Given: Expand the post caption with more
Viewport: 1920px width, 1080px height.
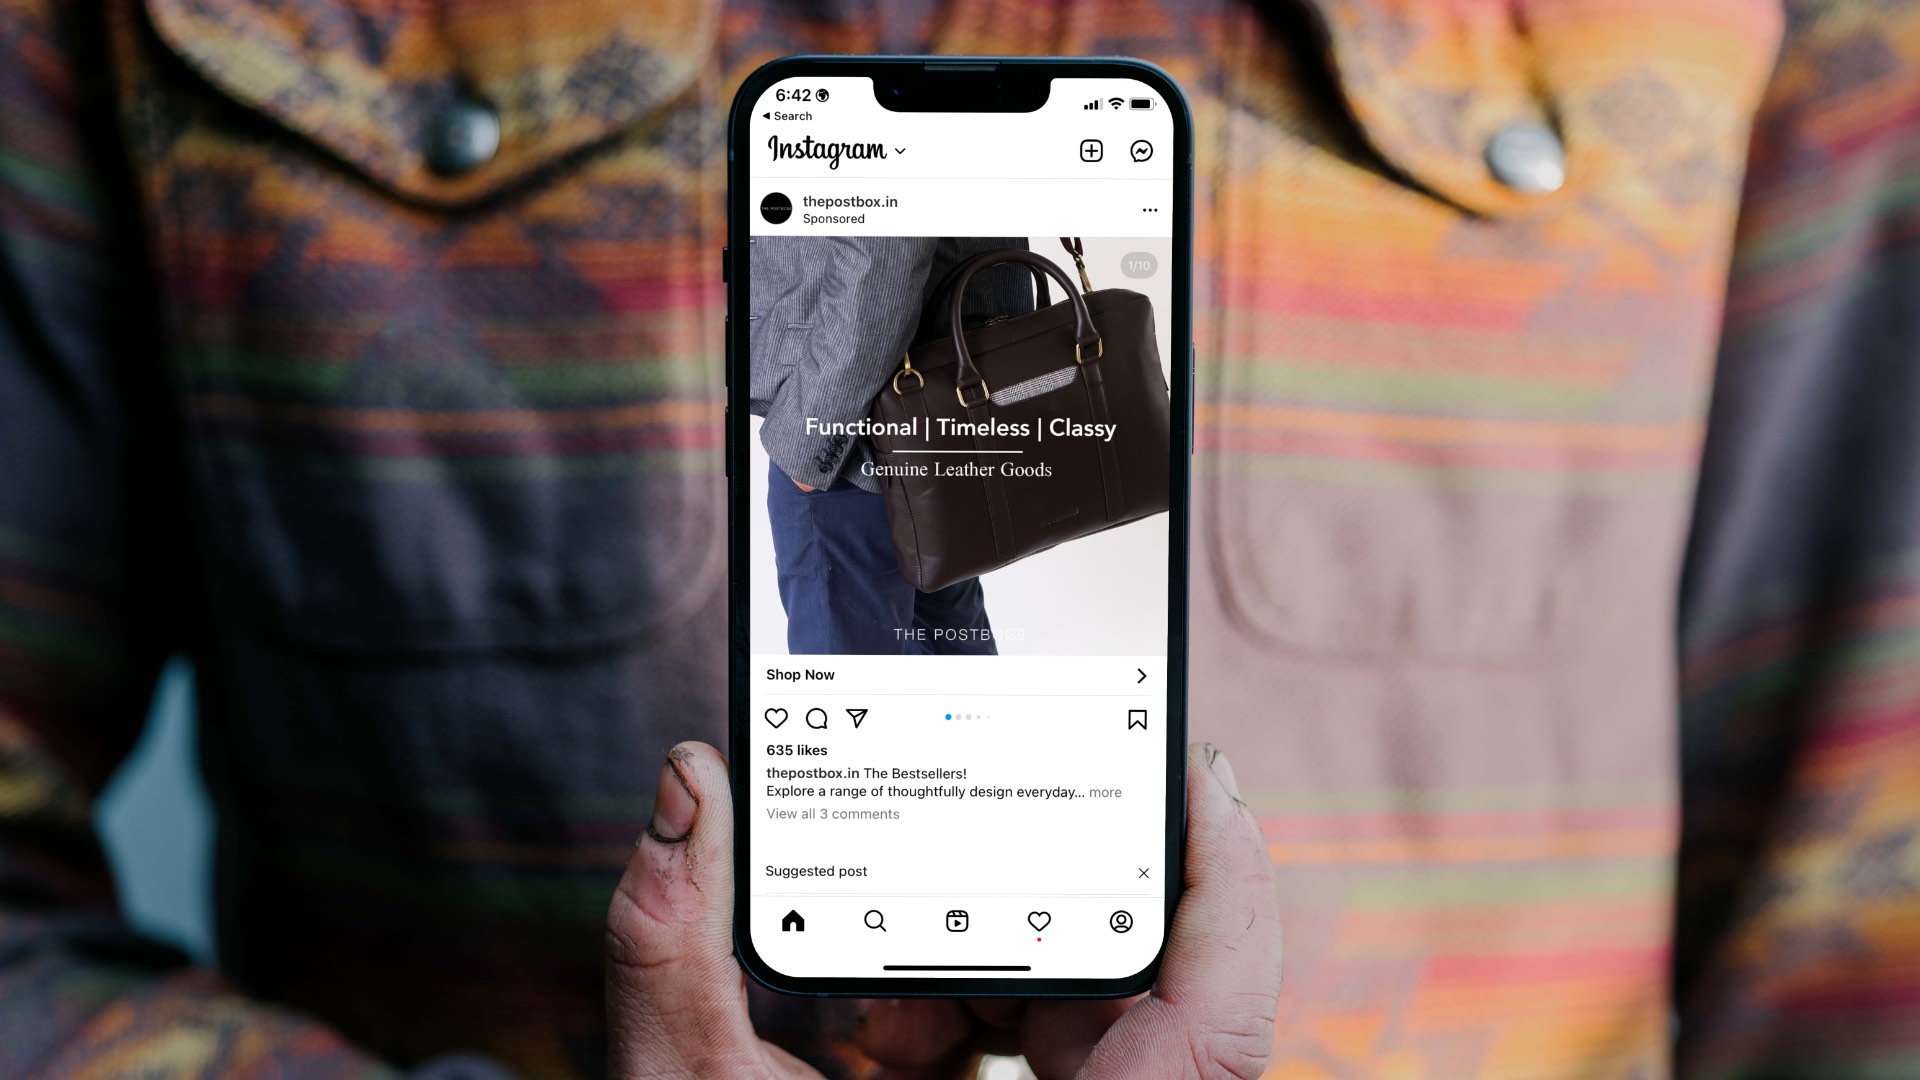Looking at the screenshot, I should (x=1106, y=791).
